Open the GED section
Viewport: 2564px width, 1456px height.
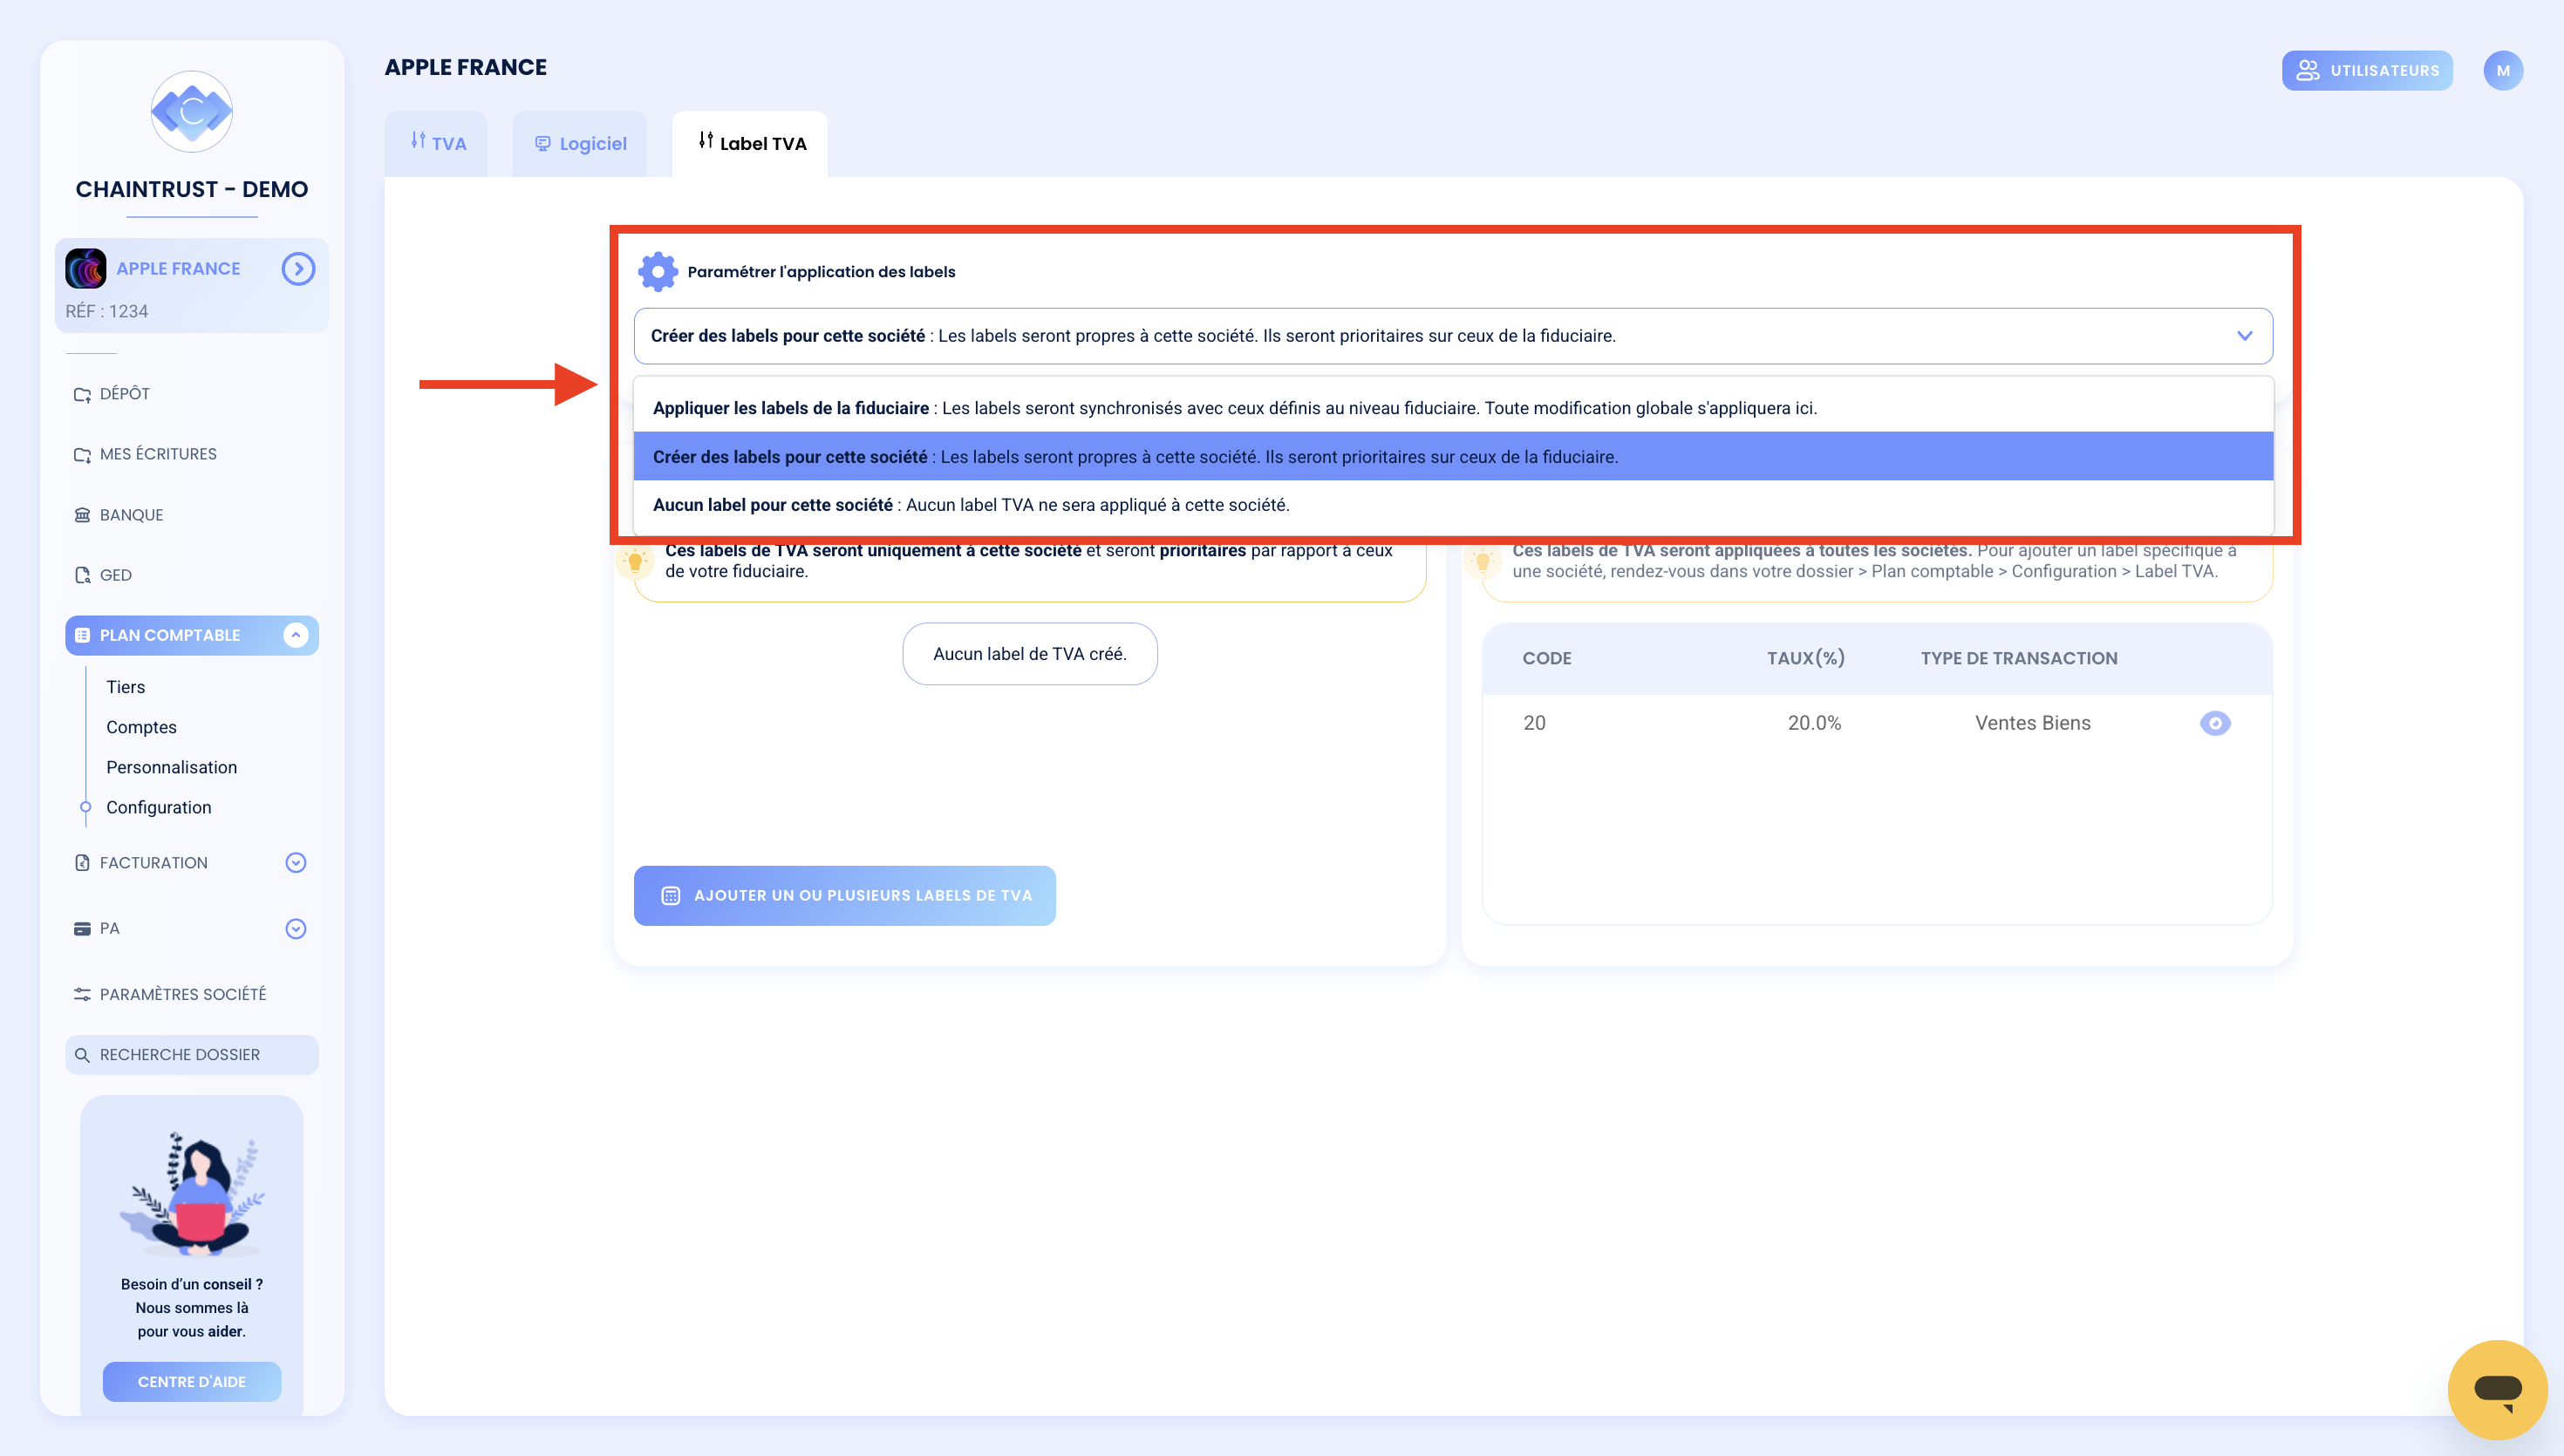click(116, 575)
